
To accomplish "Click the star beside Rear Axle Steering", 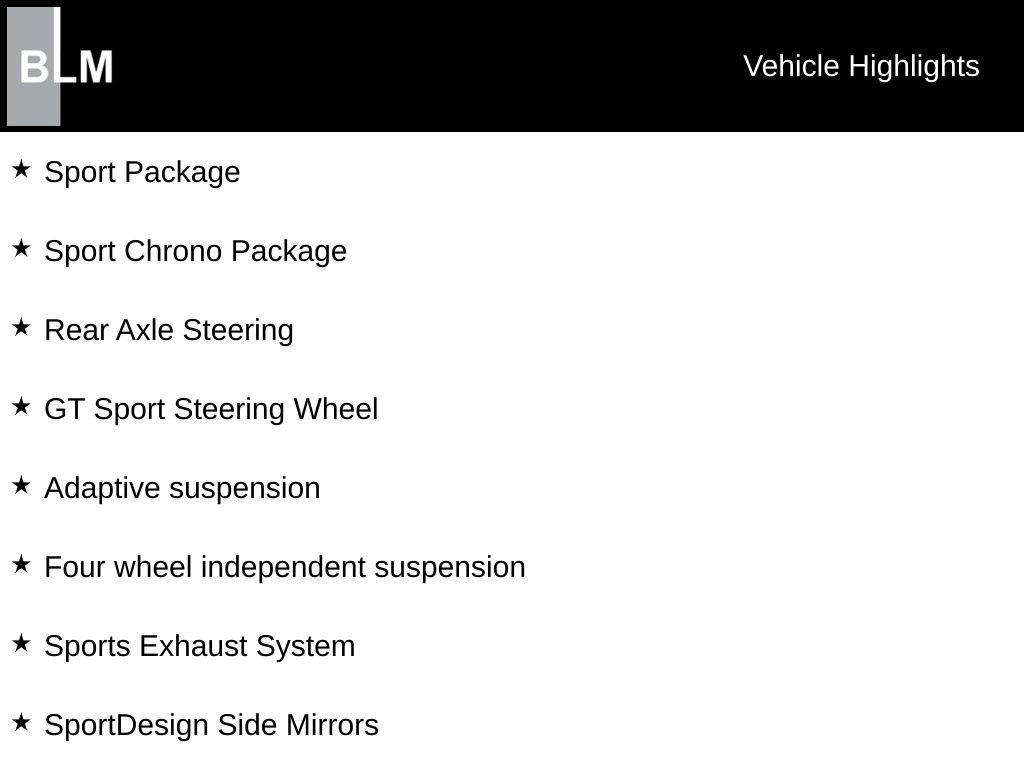I will click(x=21, y=327).
